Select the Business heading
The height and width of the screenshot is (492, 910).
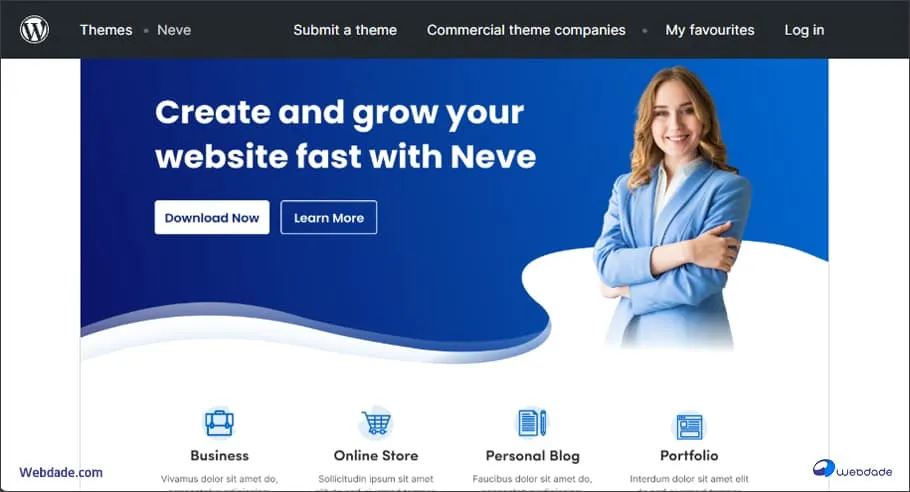(x=219, y=456)
